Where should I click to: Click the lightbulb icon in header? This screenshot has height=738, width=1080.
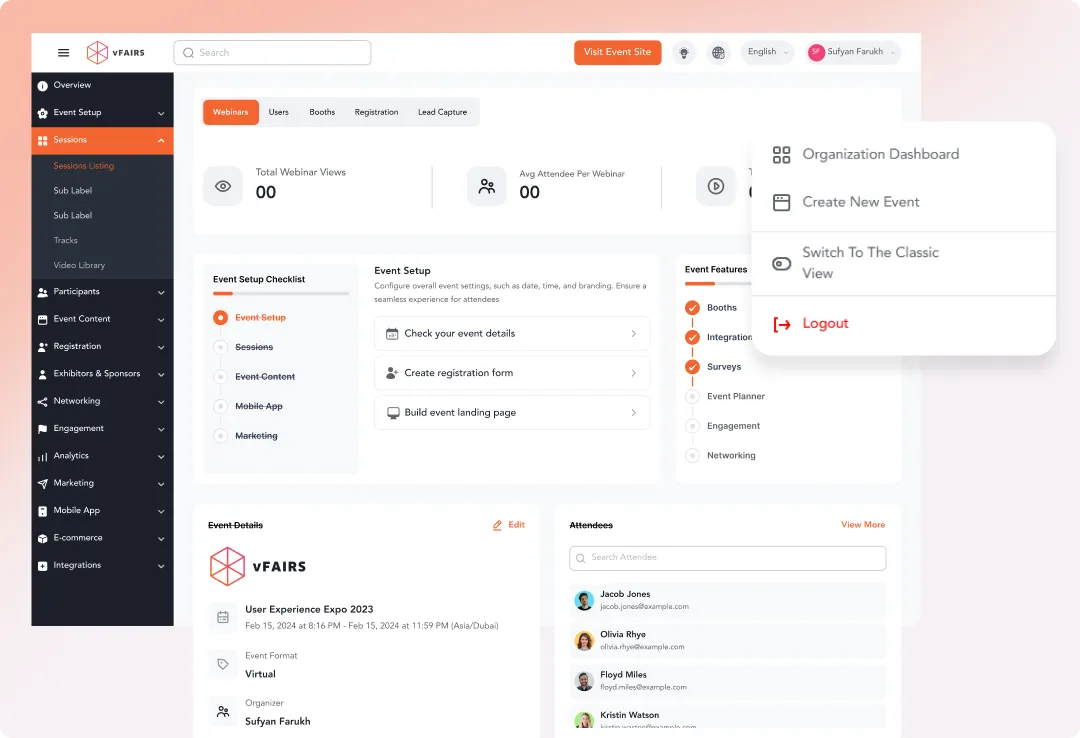[684, 53]
